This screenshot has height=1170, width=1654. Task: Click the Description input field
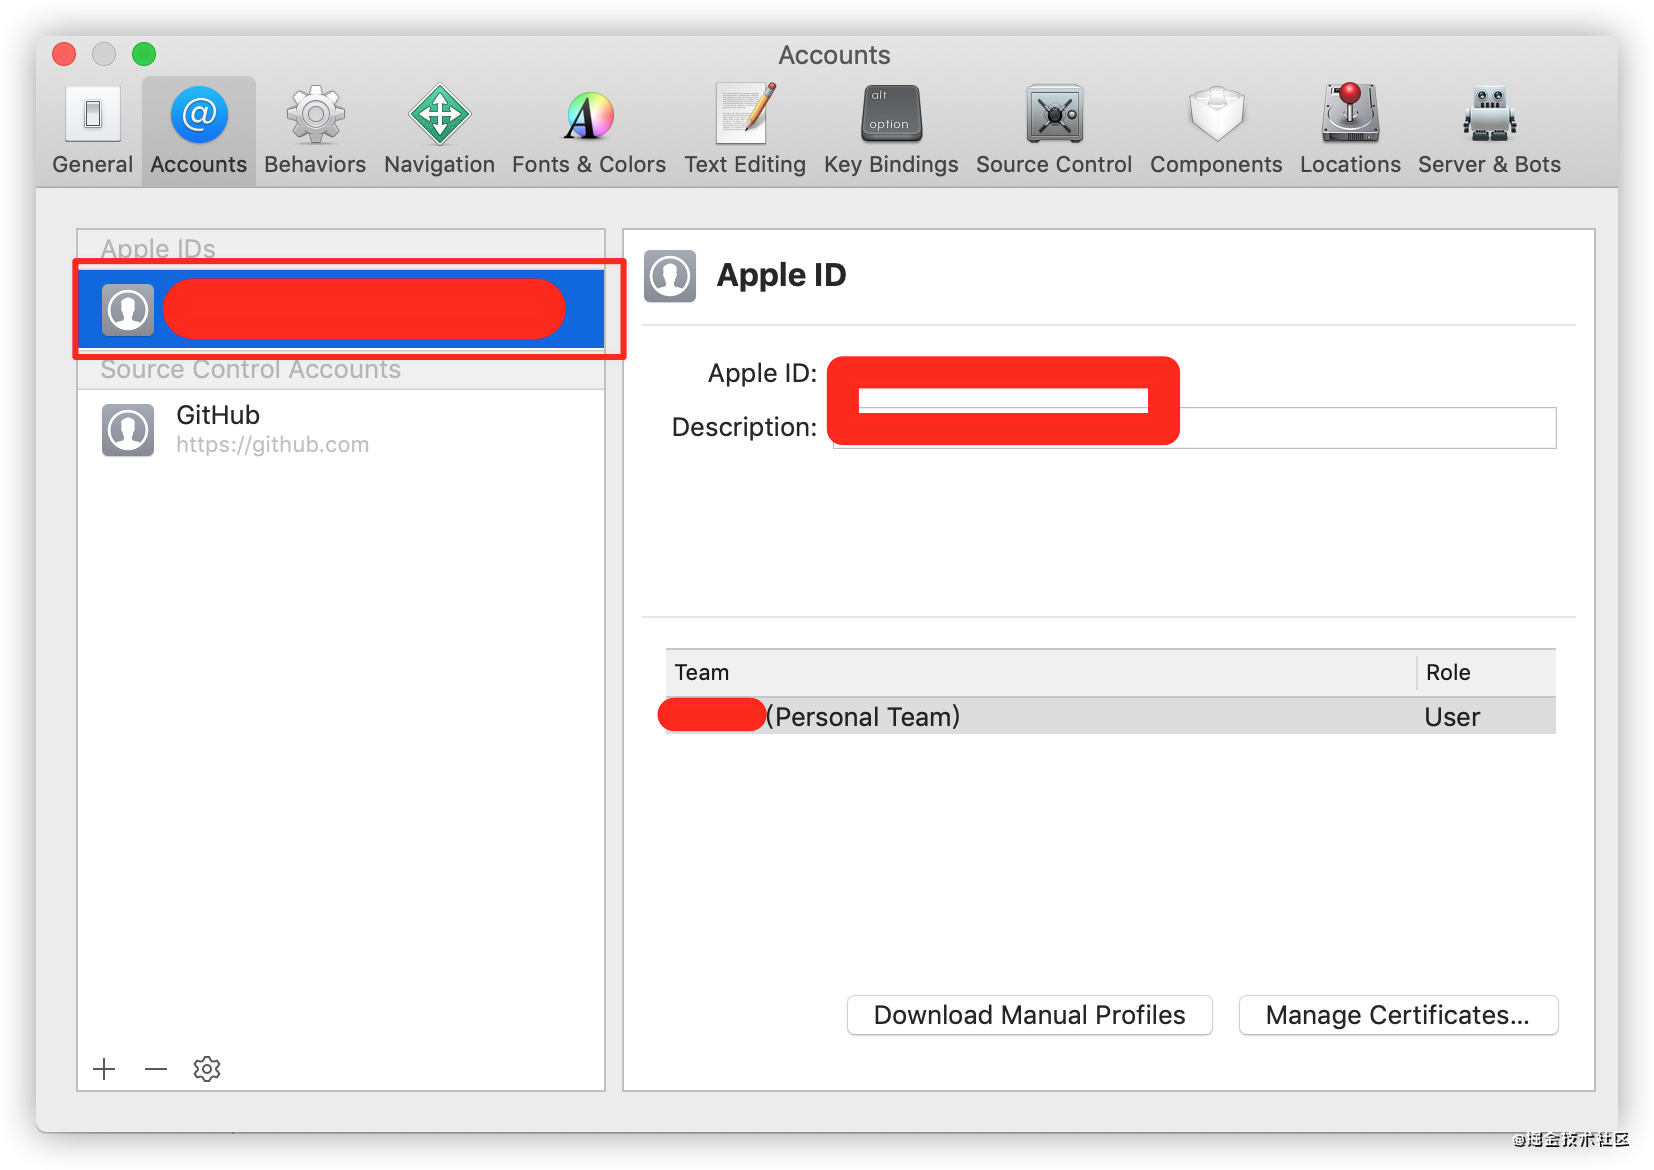(1194, 428)
